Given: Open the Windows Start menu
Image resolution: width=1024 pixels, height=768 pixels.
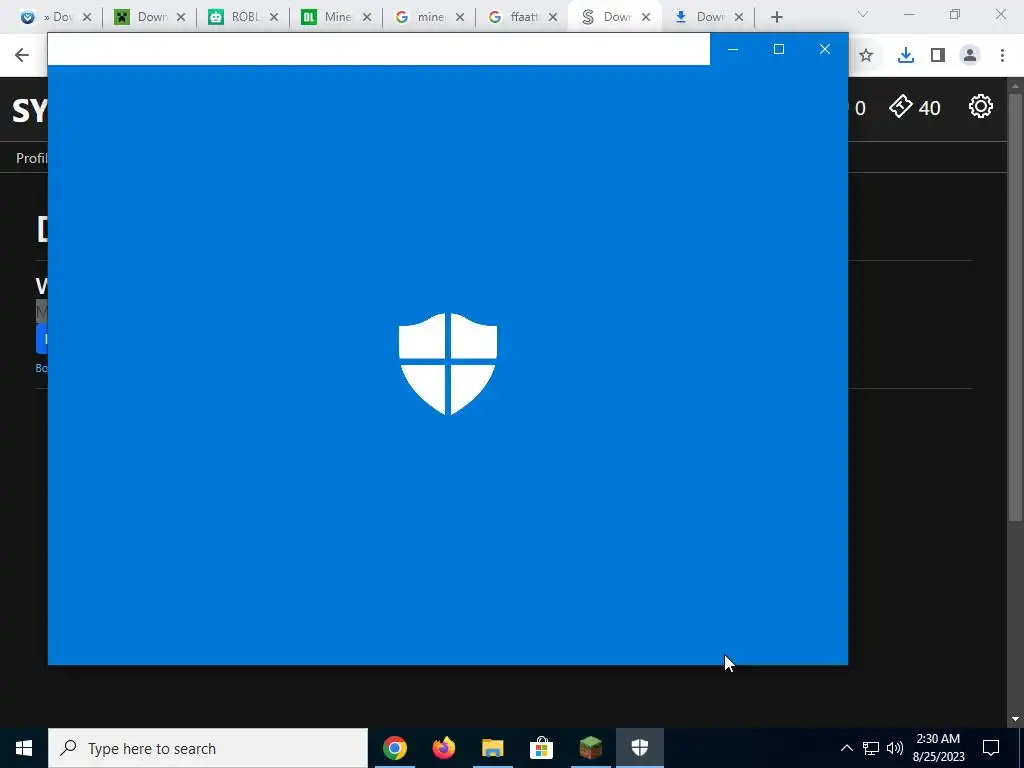Looking at the screenshot, I should click(x=24, y=748).
